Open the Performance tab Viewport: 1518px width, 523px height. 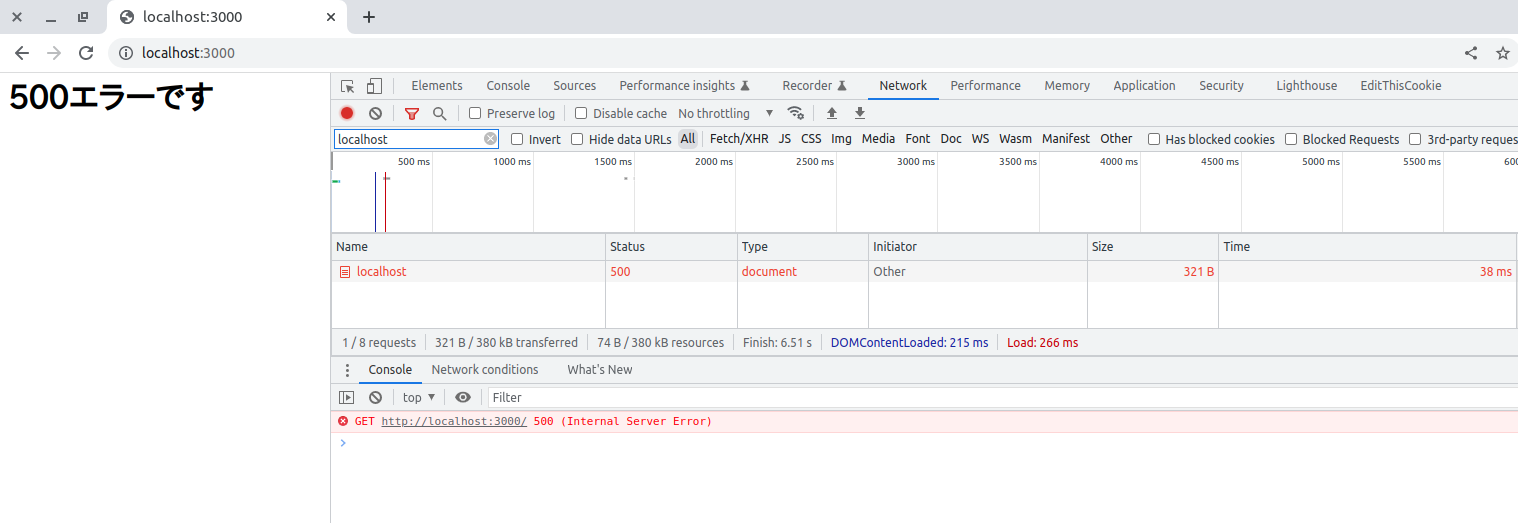[x=985, y=86]
